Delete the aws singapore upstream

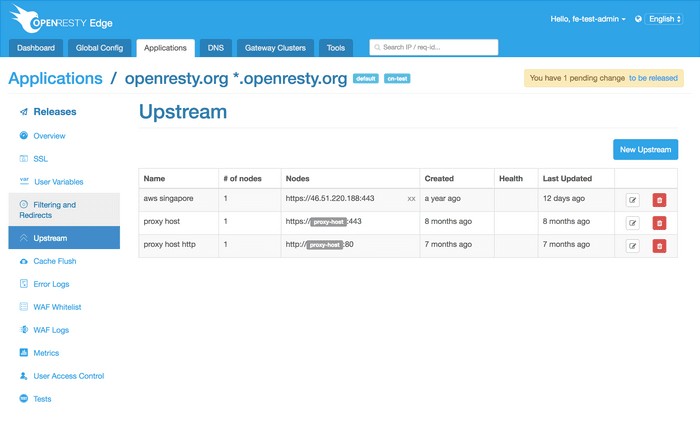coord(659,200)
